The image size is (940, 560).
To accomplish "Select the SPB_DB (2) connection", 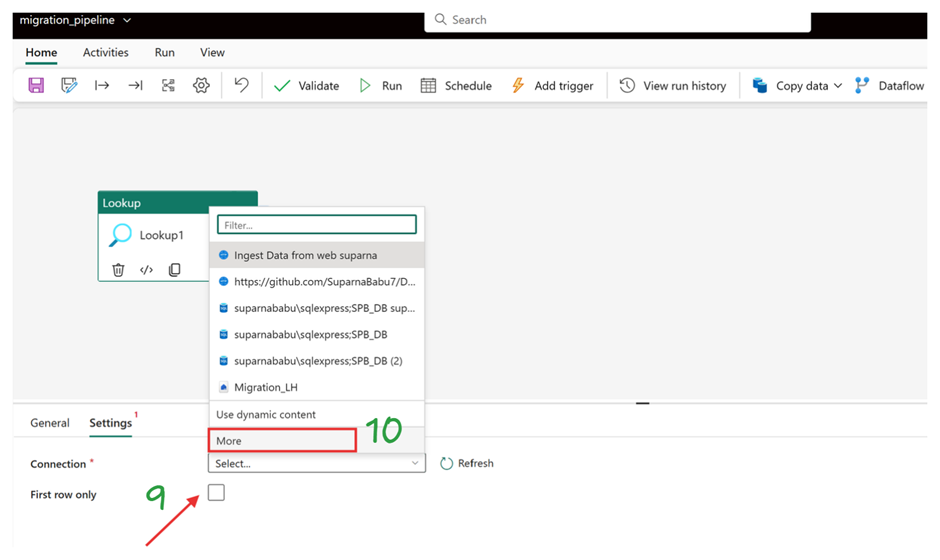I will 317,361.
